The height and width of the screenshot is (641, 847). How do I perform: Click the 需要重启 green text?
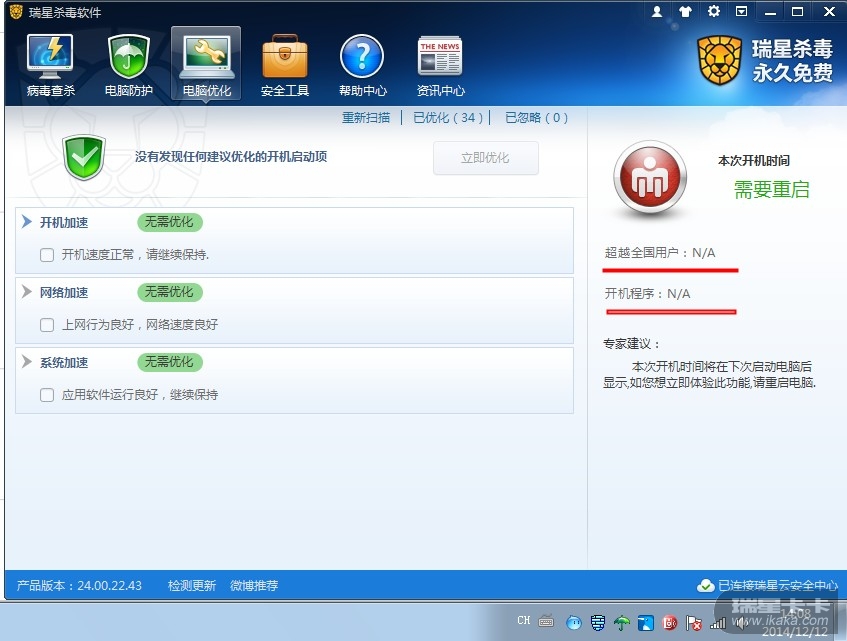tap(771, 190)
